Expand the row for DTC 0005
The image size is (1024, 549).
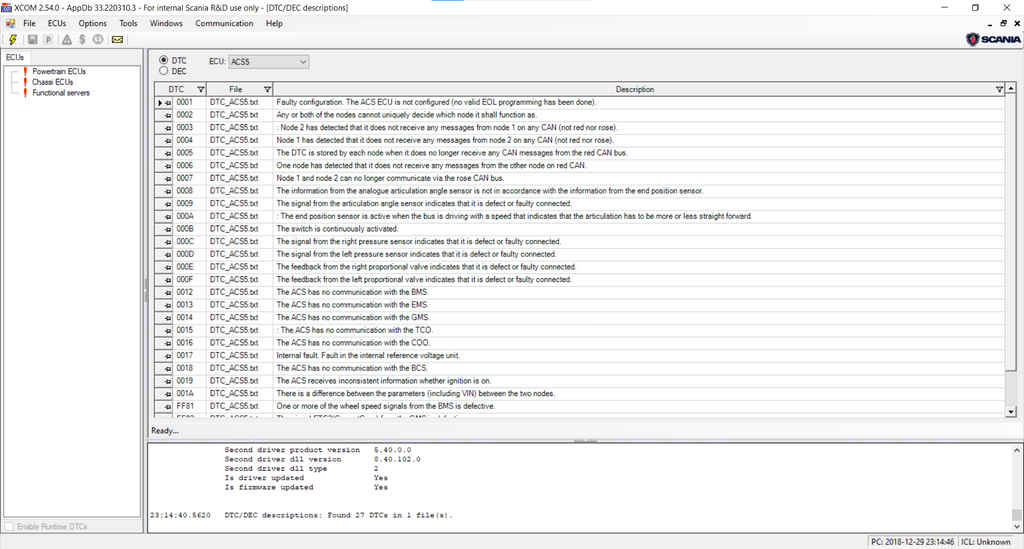tap(168, 153)
